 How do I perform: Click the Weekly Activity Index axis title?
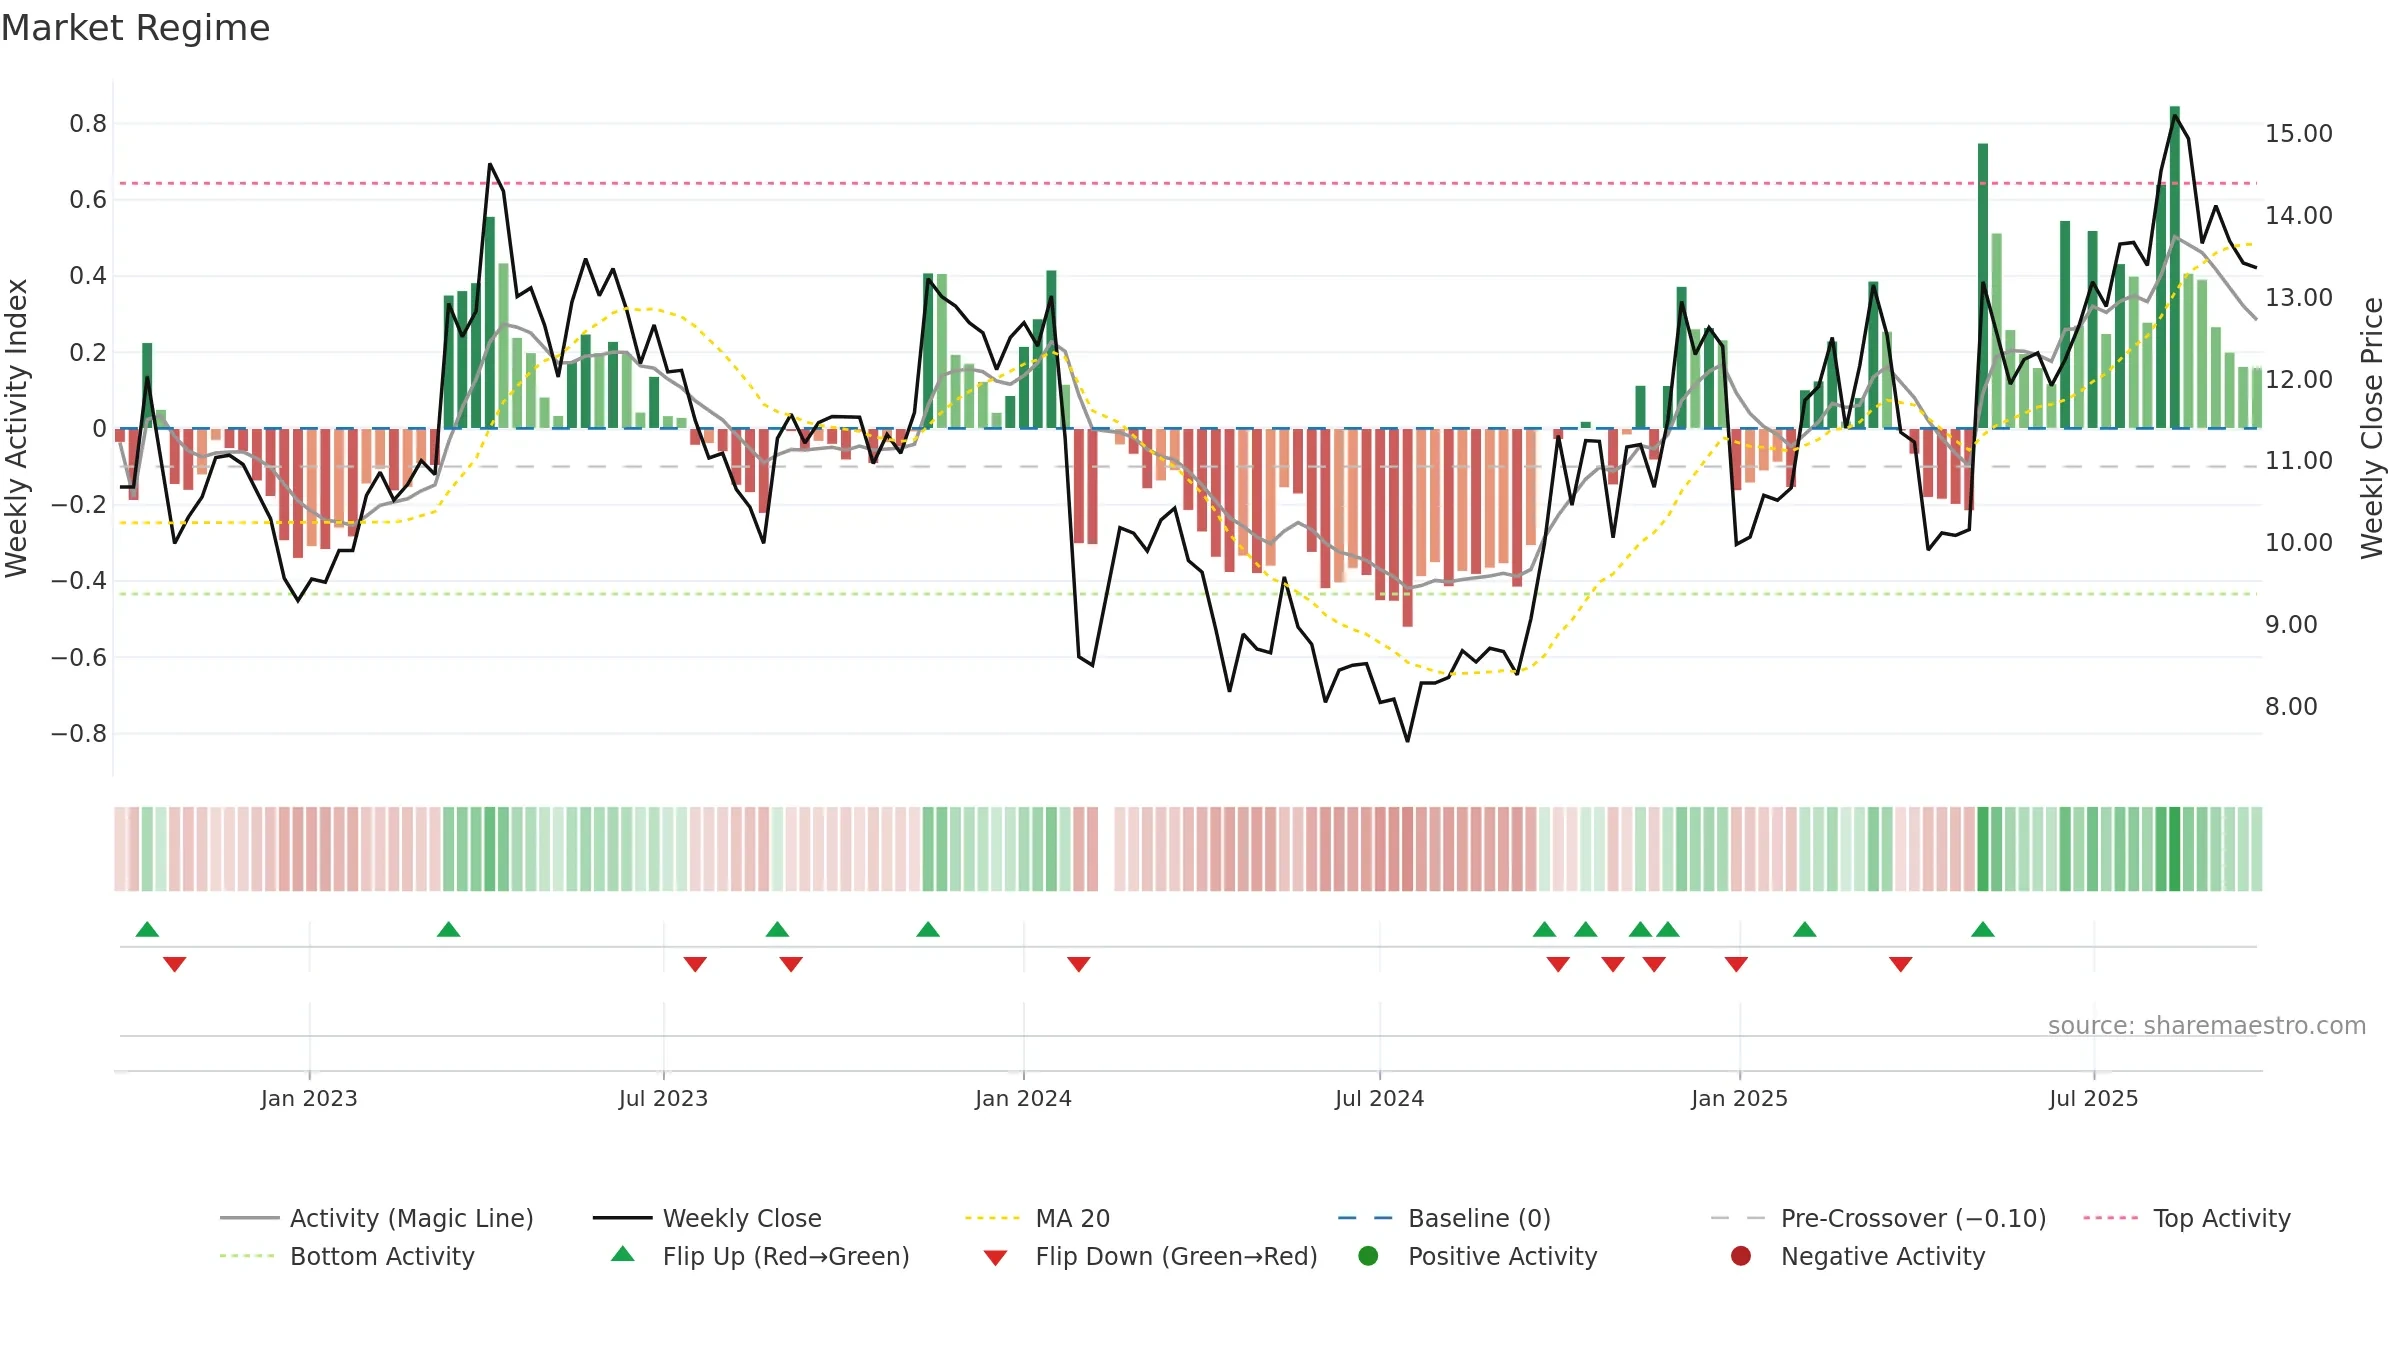[x=17, y=428]
